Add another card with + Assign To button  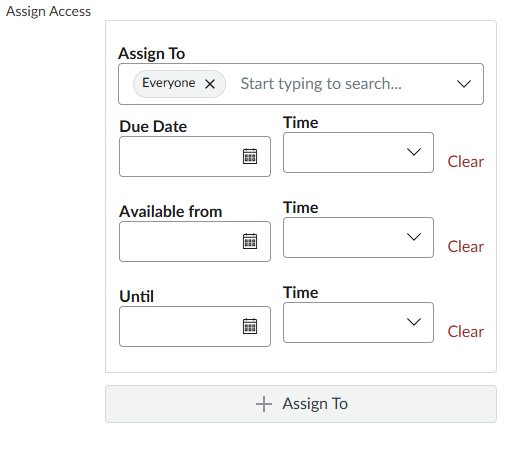click(x=301, y=404)
